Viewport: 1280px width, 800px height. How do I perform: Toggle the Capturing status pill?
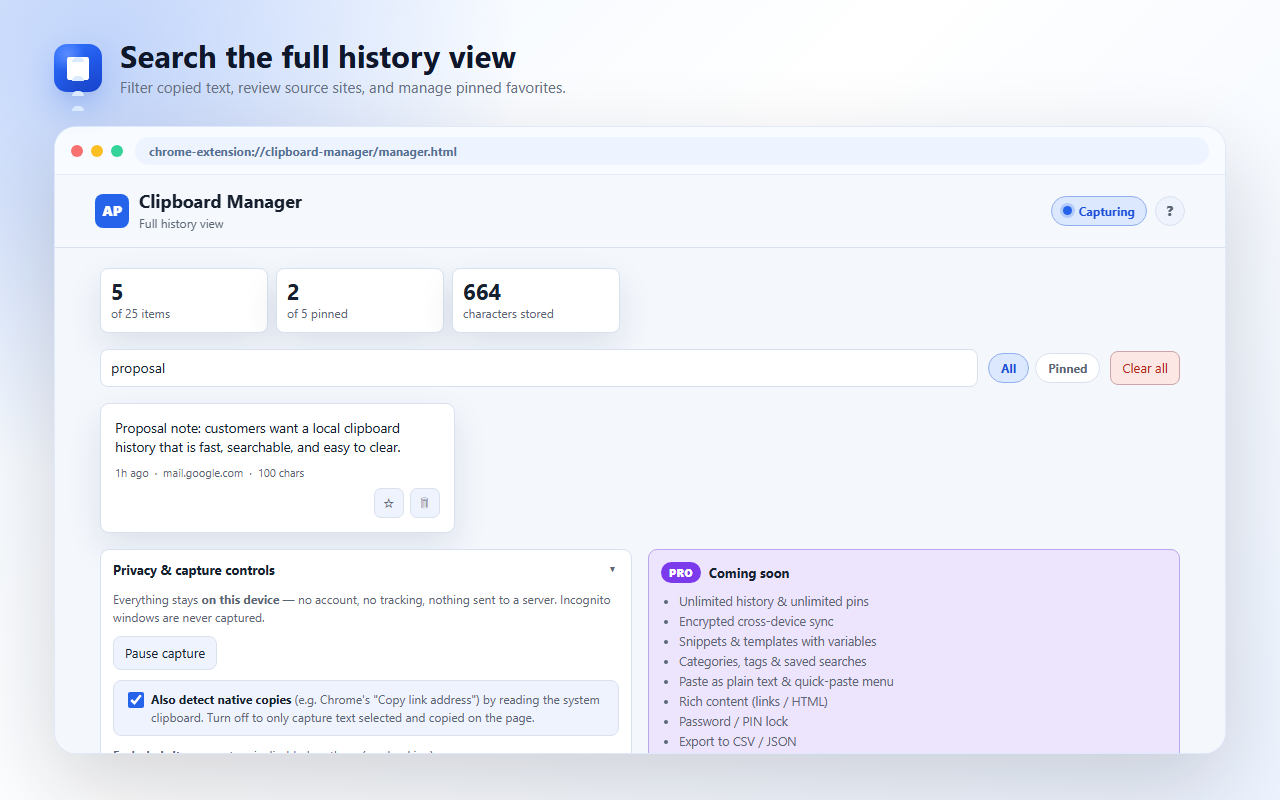(x=1098, y=211)
